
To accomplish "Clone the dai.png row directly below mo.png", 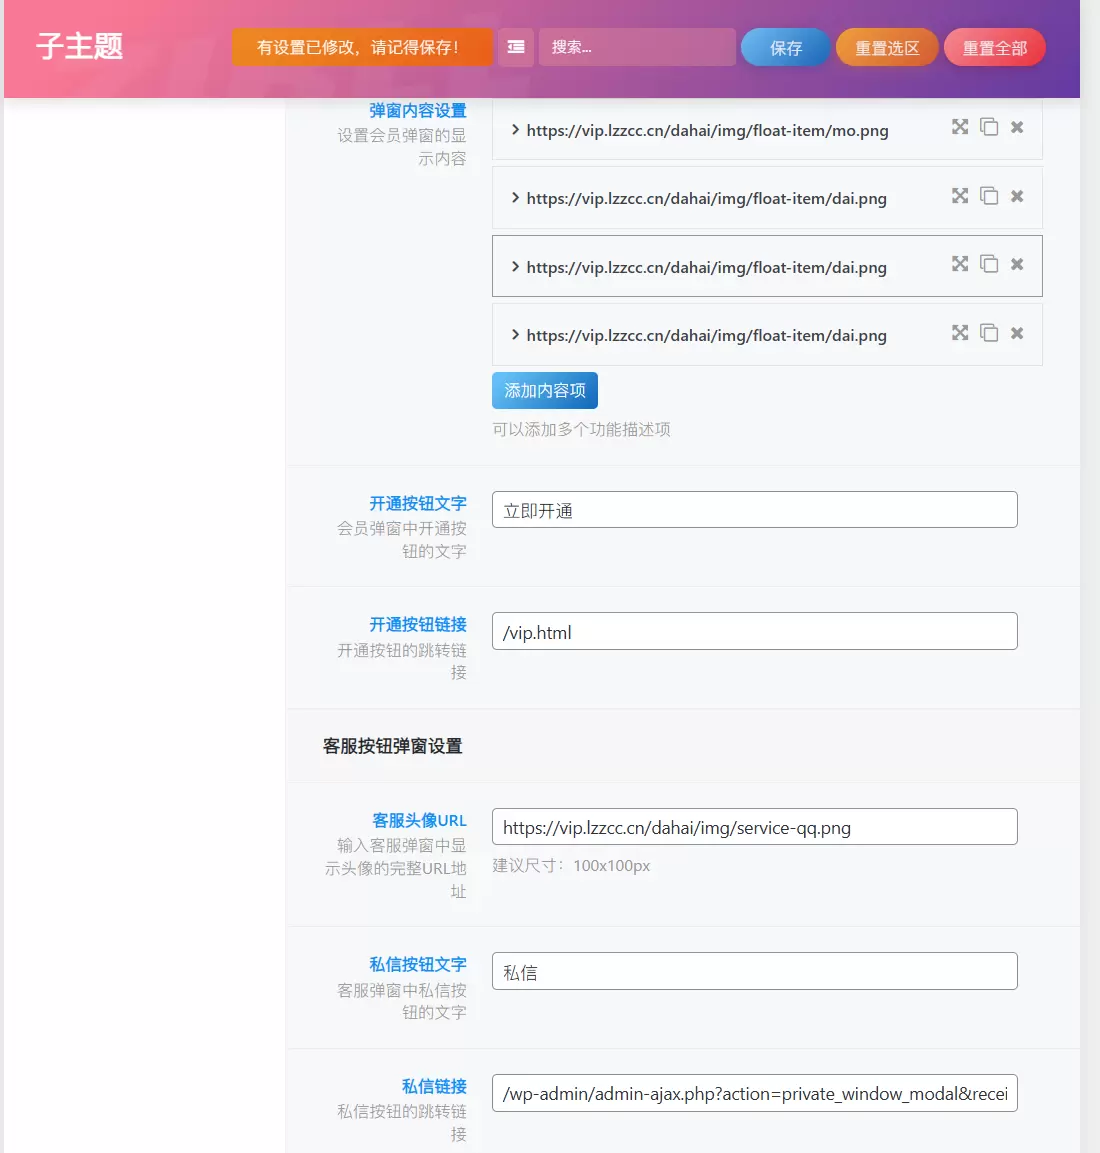I will point(989,196).
